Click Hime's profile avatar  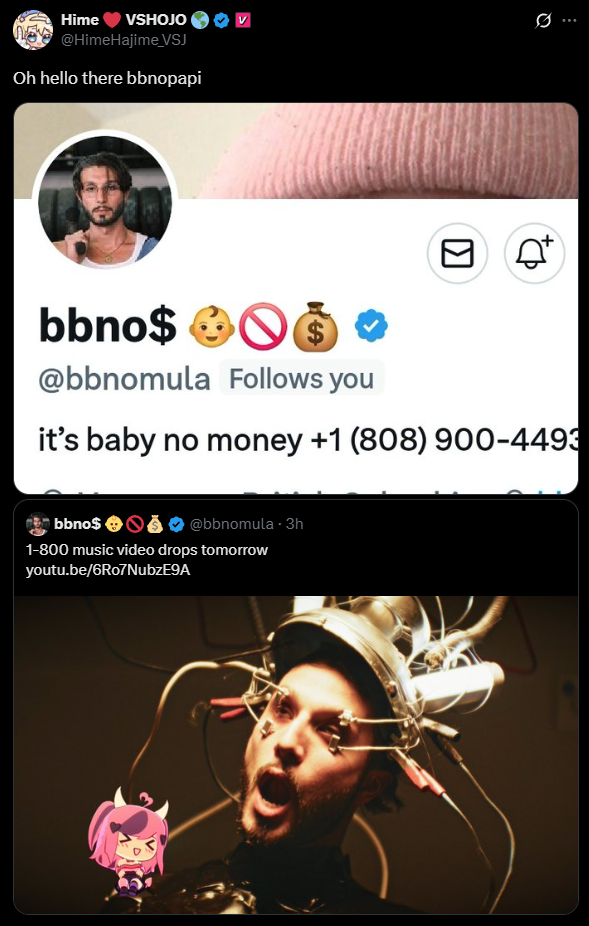[x=32, y=30]
